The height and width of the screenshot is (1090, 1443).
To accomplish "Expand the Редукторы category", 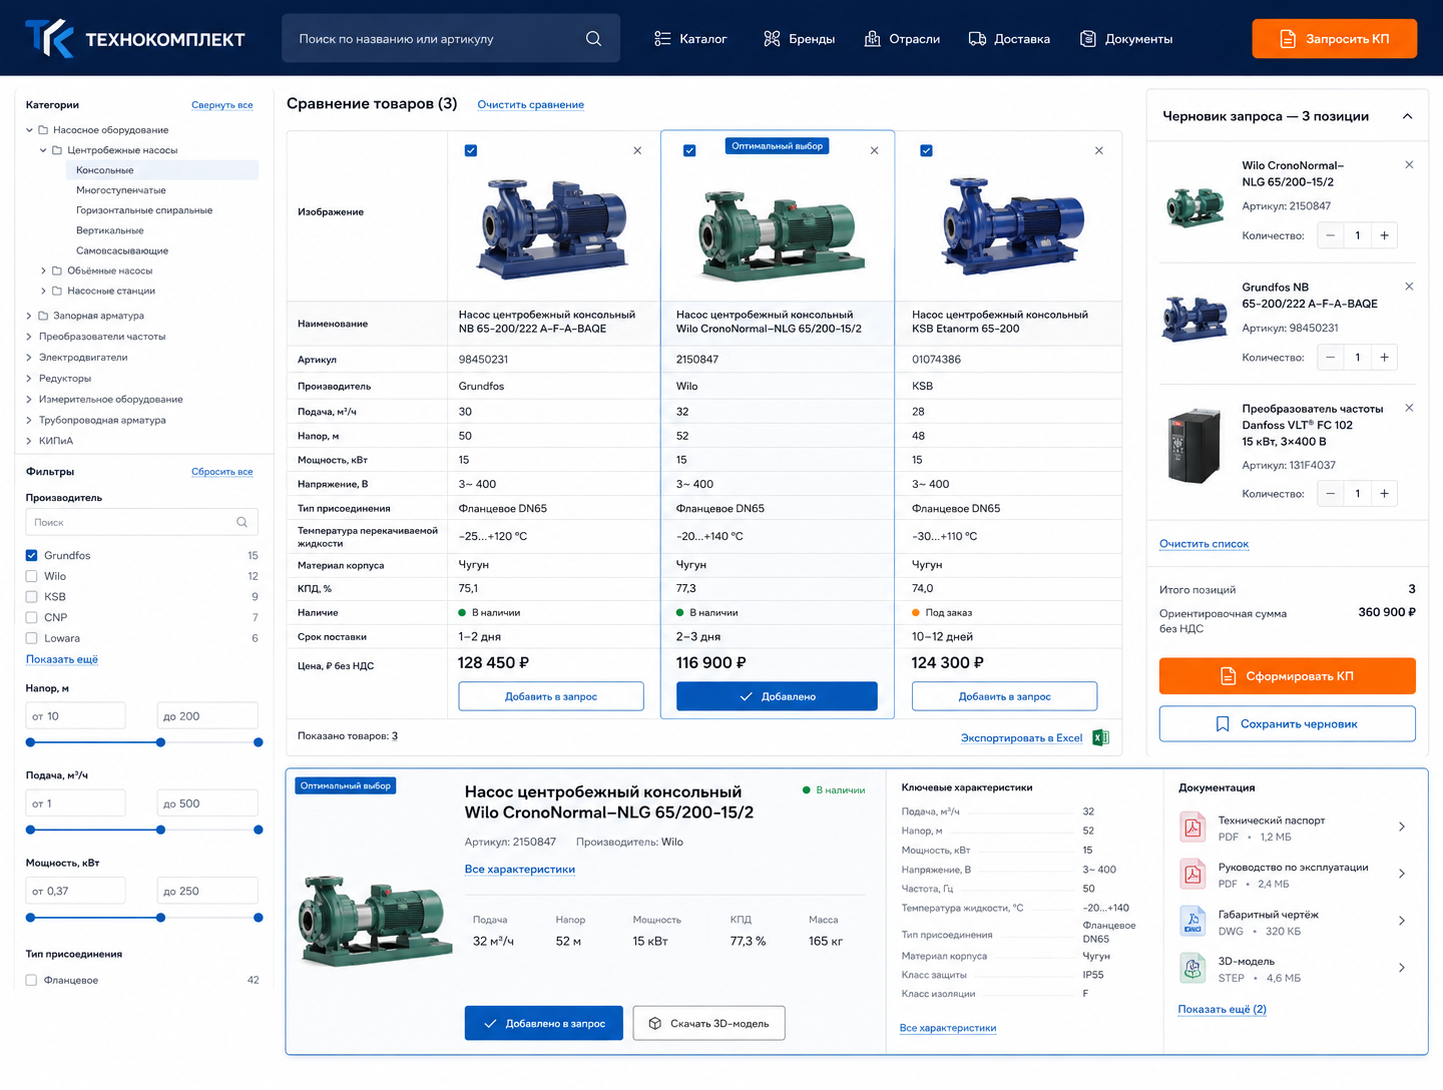I will pyautogui.click(x=29, y=378).
